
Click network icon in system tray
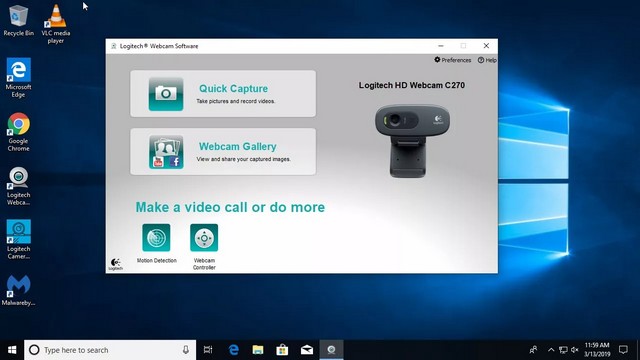563,350
